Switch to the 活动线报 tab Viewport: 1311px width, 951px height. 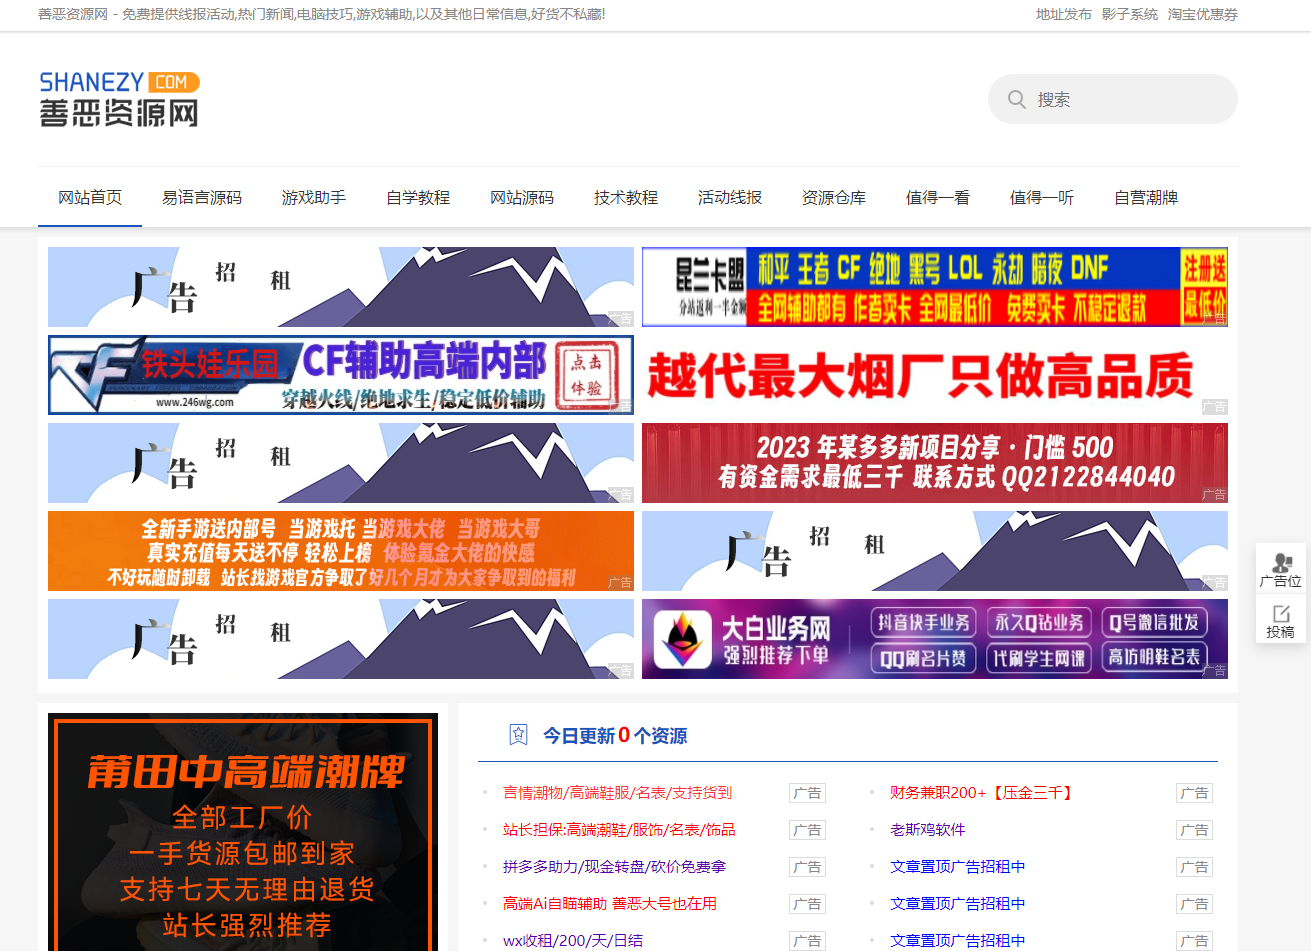729,198
